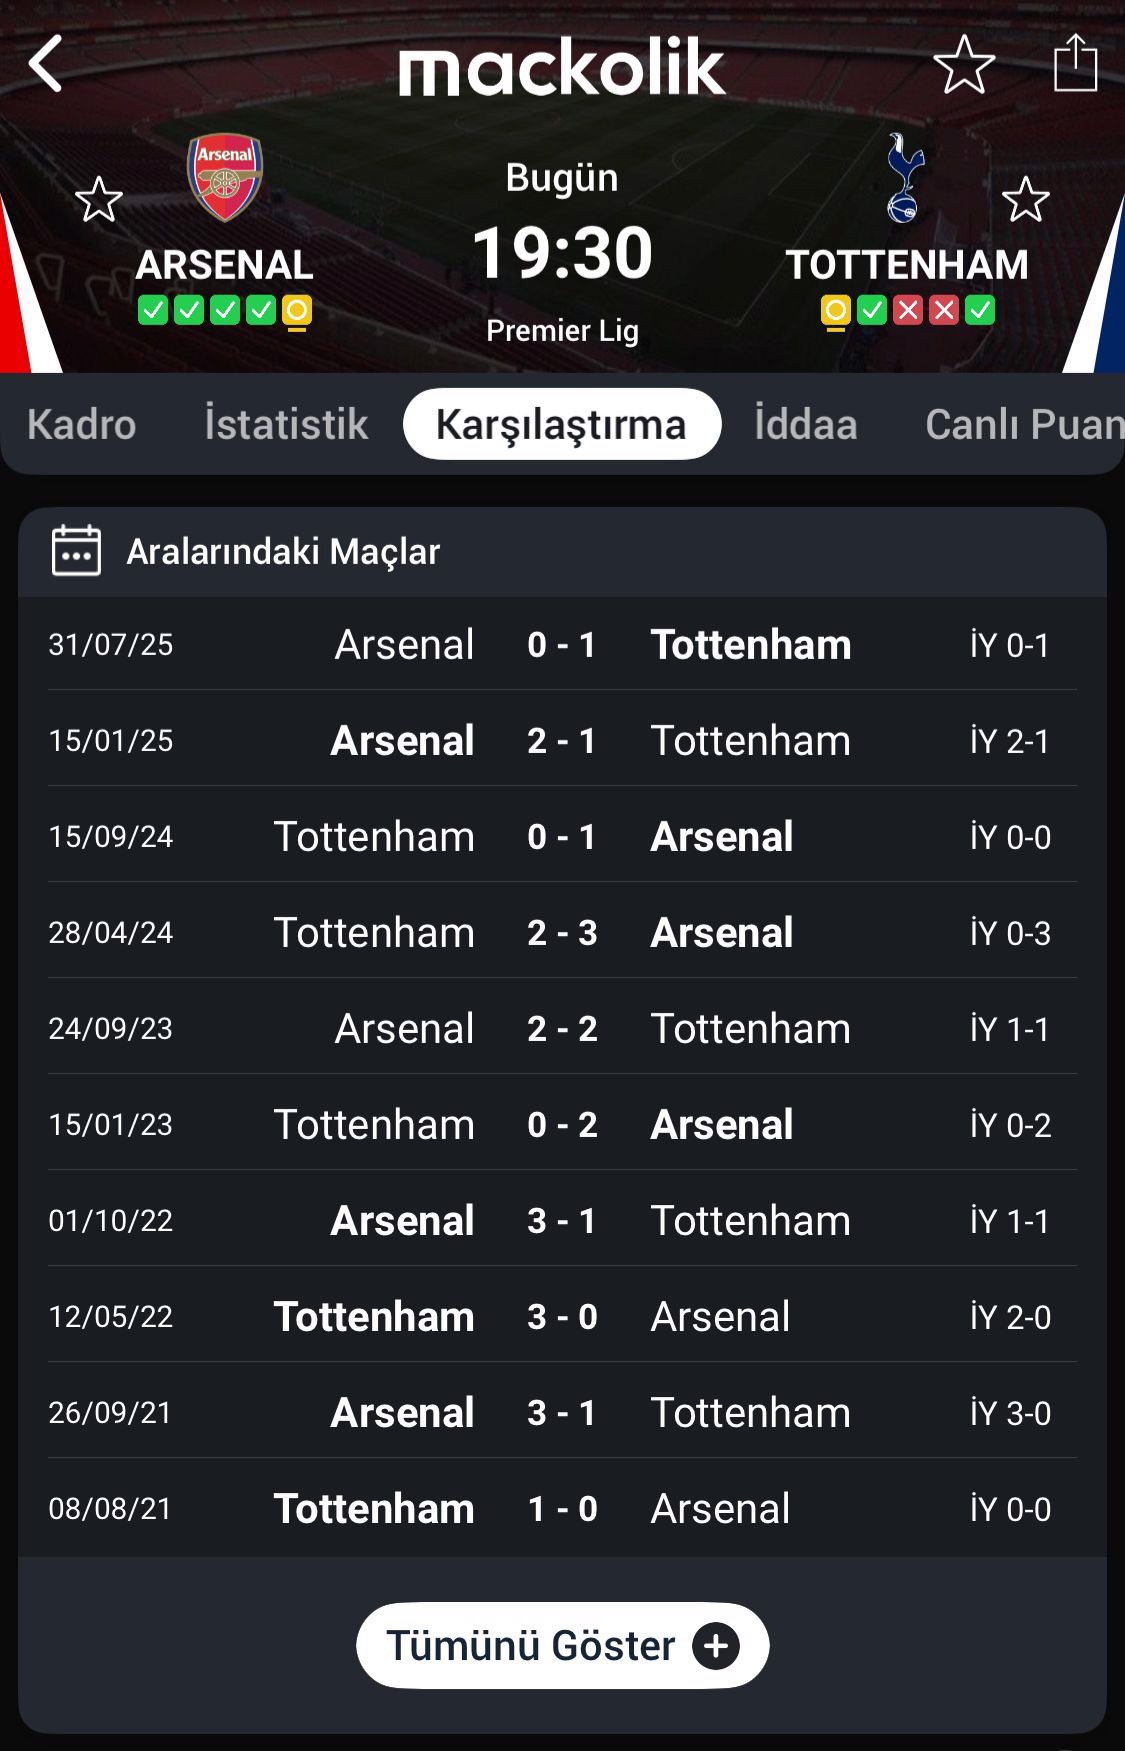Tap Arsenal's first green win form icon
Screen dimensions: 1125x1751
click(x=153, y=311)
